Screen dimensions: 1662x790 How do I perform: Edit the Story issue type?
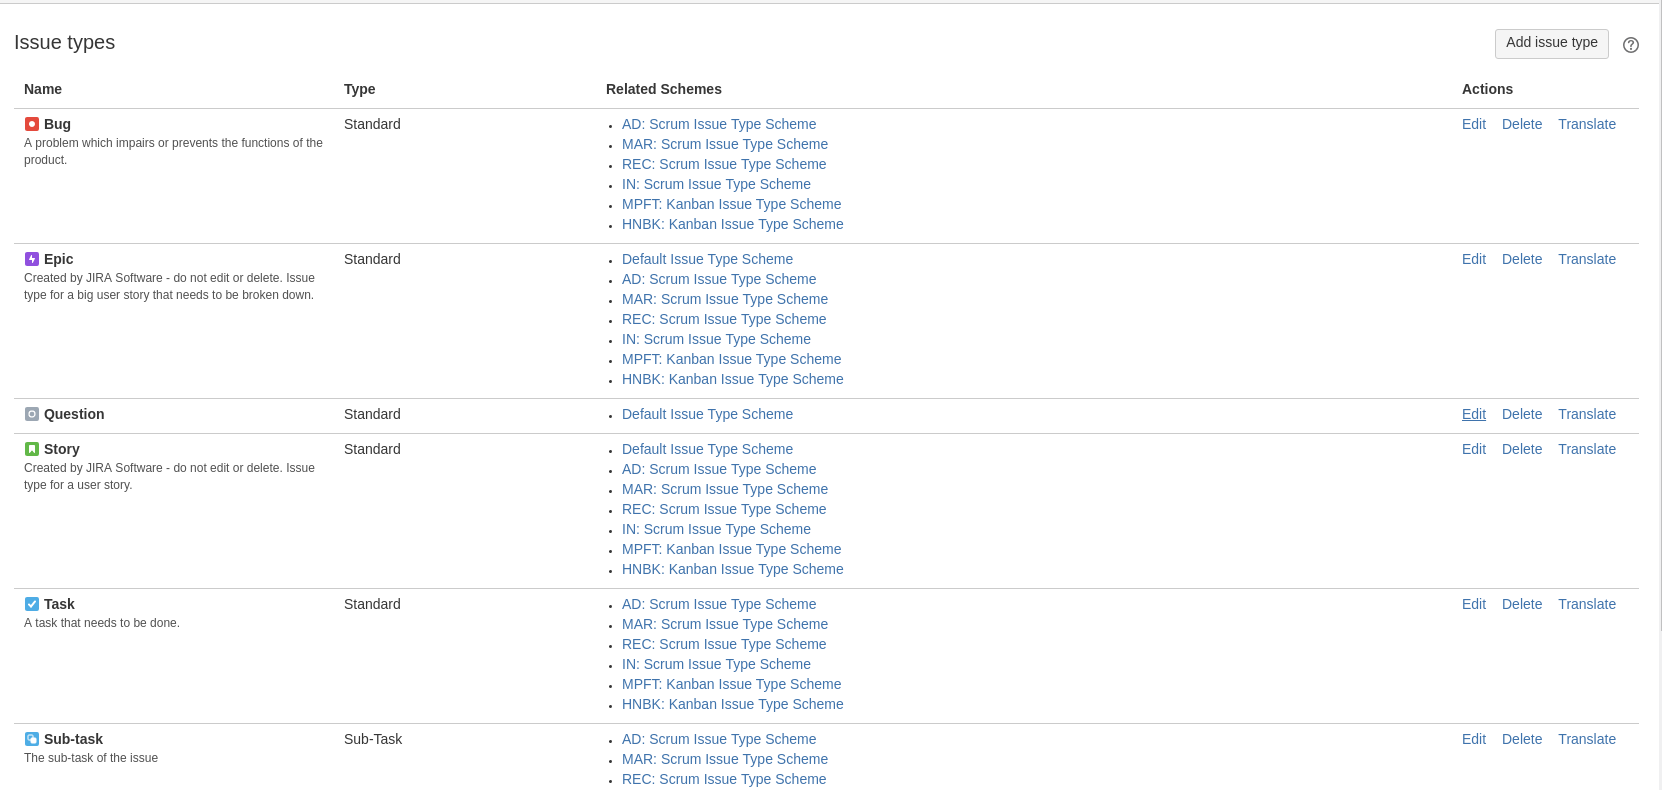[1473, 449]
